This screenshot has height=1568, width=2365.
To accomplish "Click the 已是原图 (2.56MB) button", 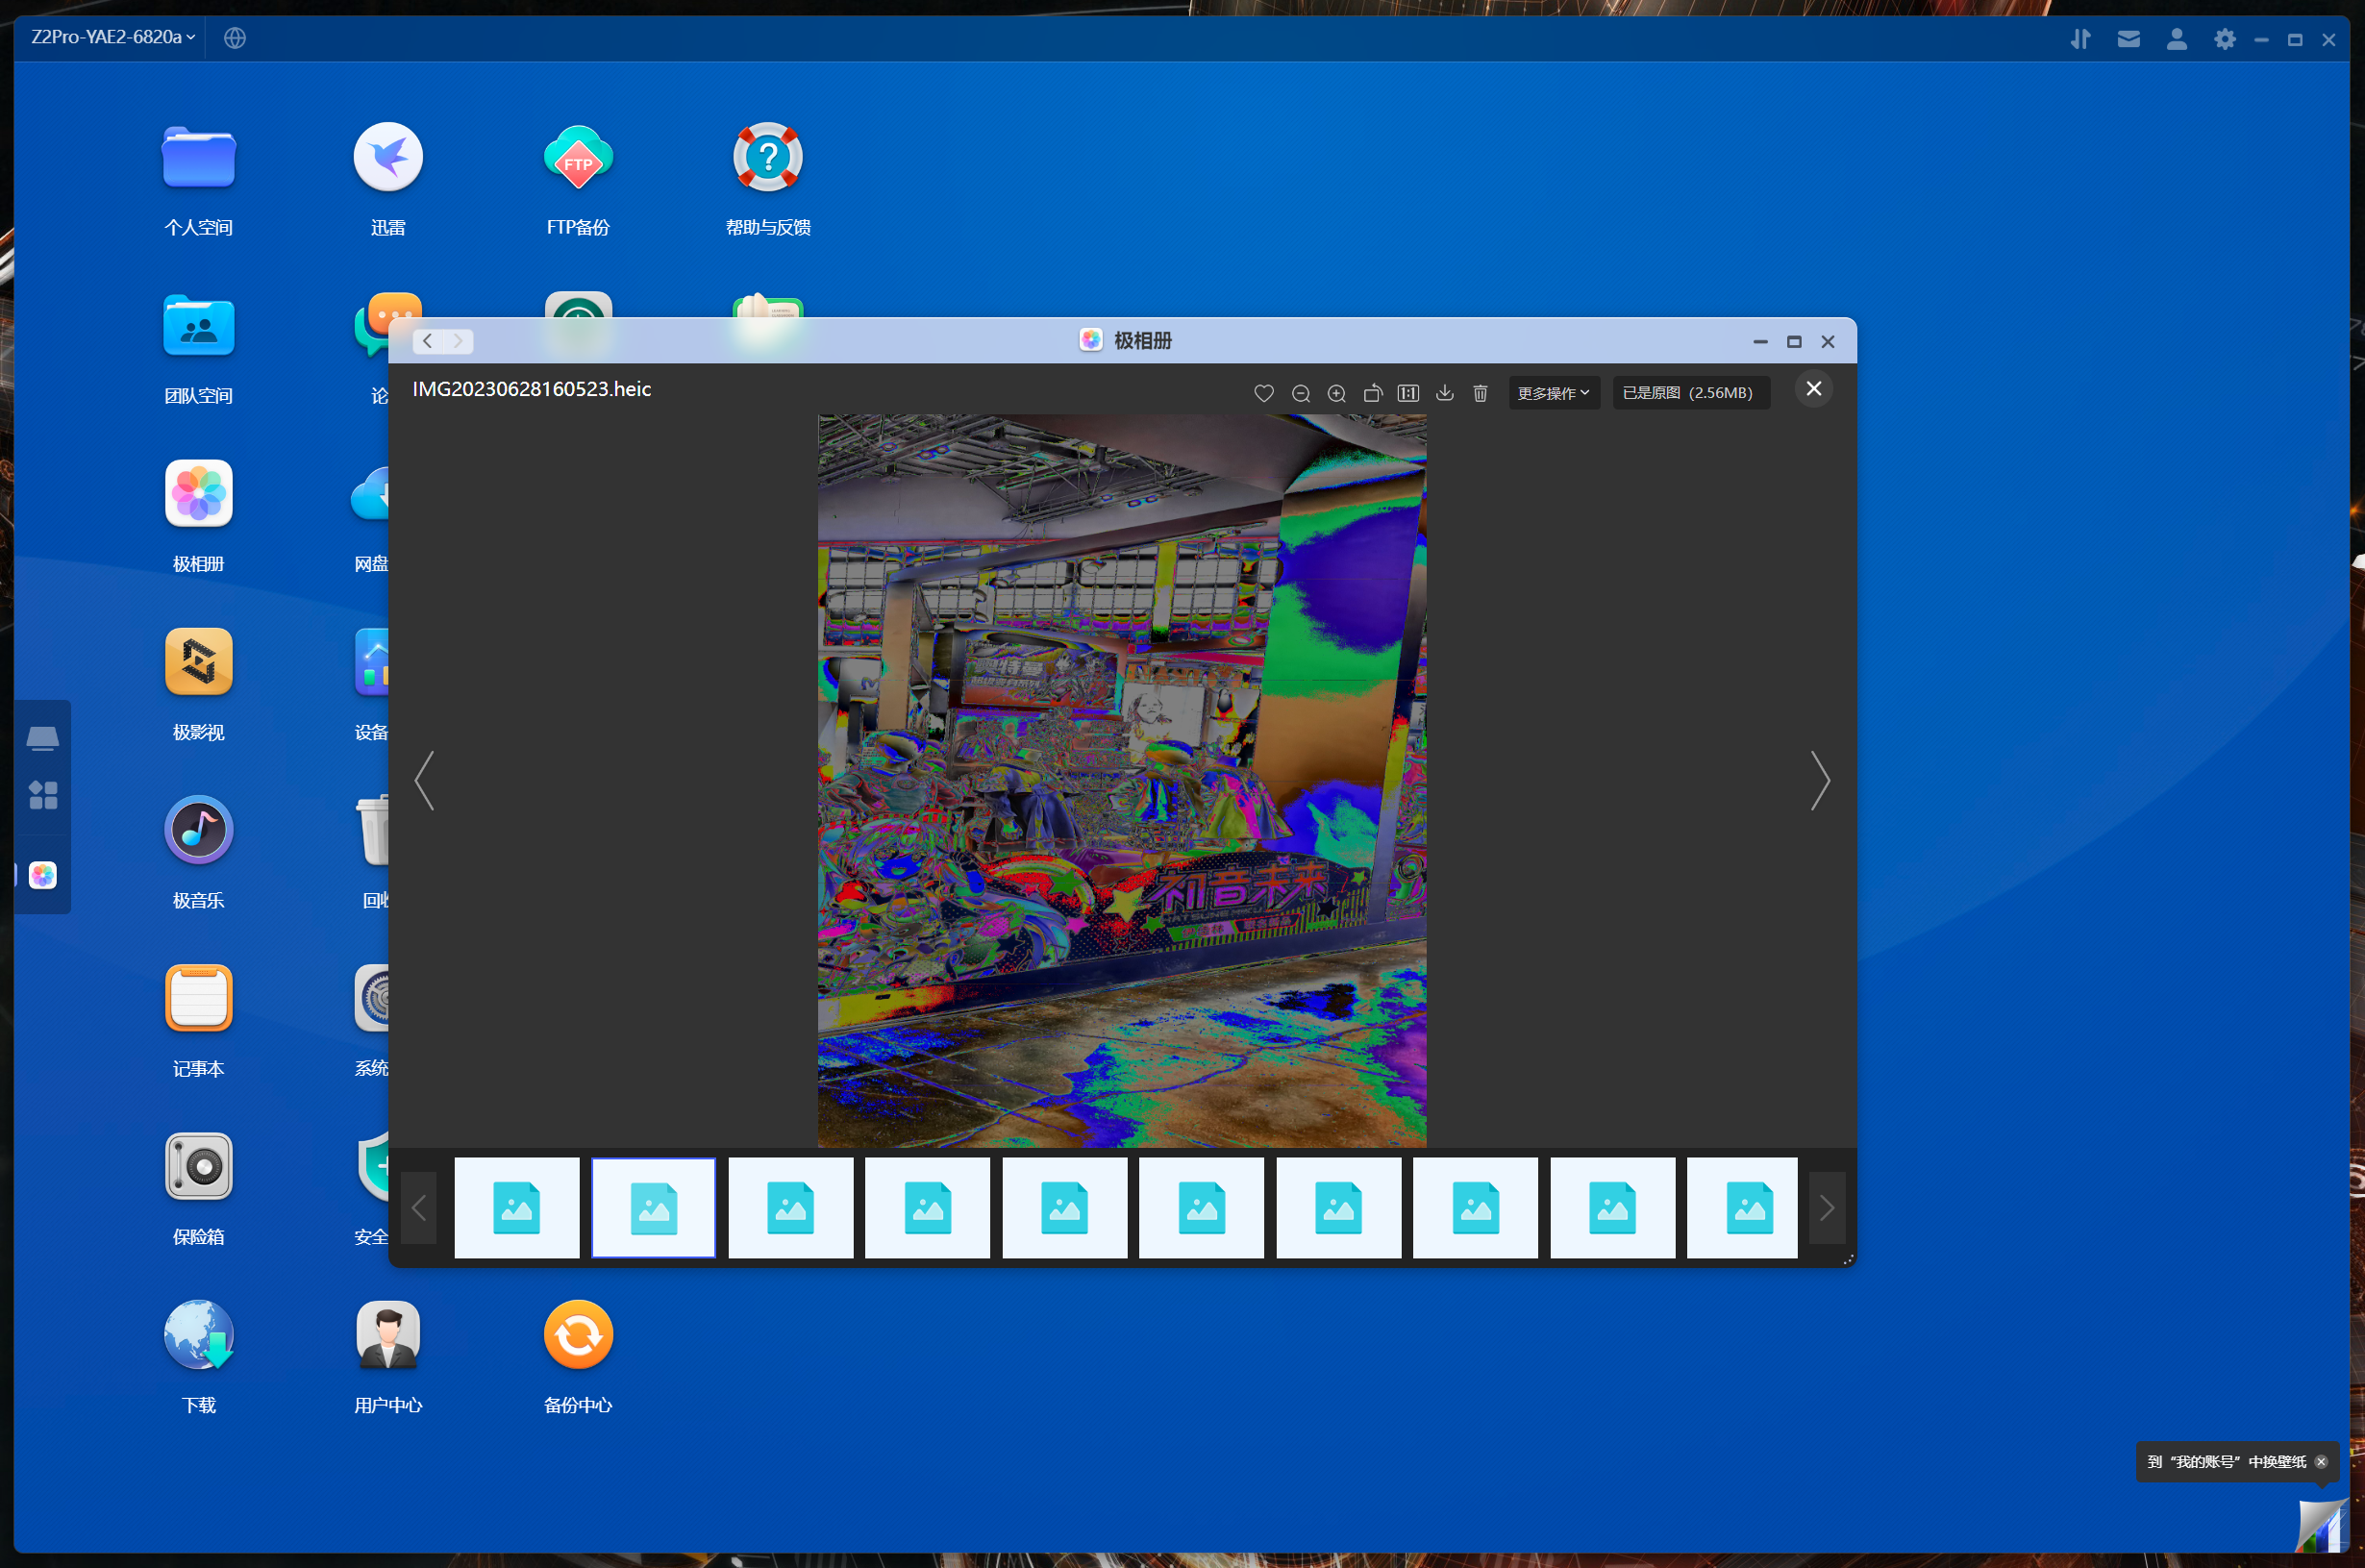I will 1688,393.
